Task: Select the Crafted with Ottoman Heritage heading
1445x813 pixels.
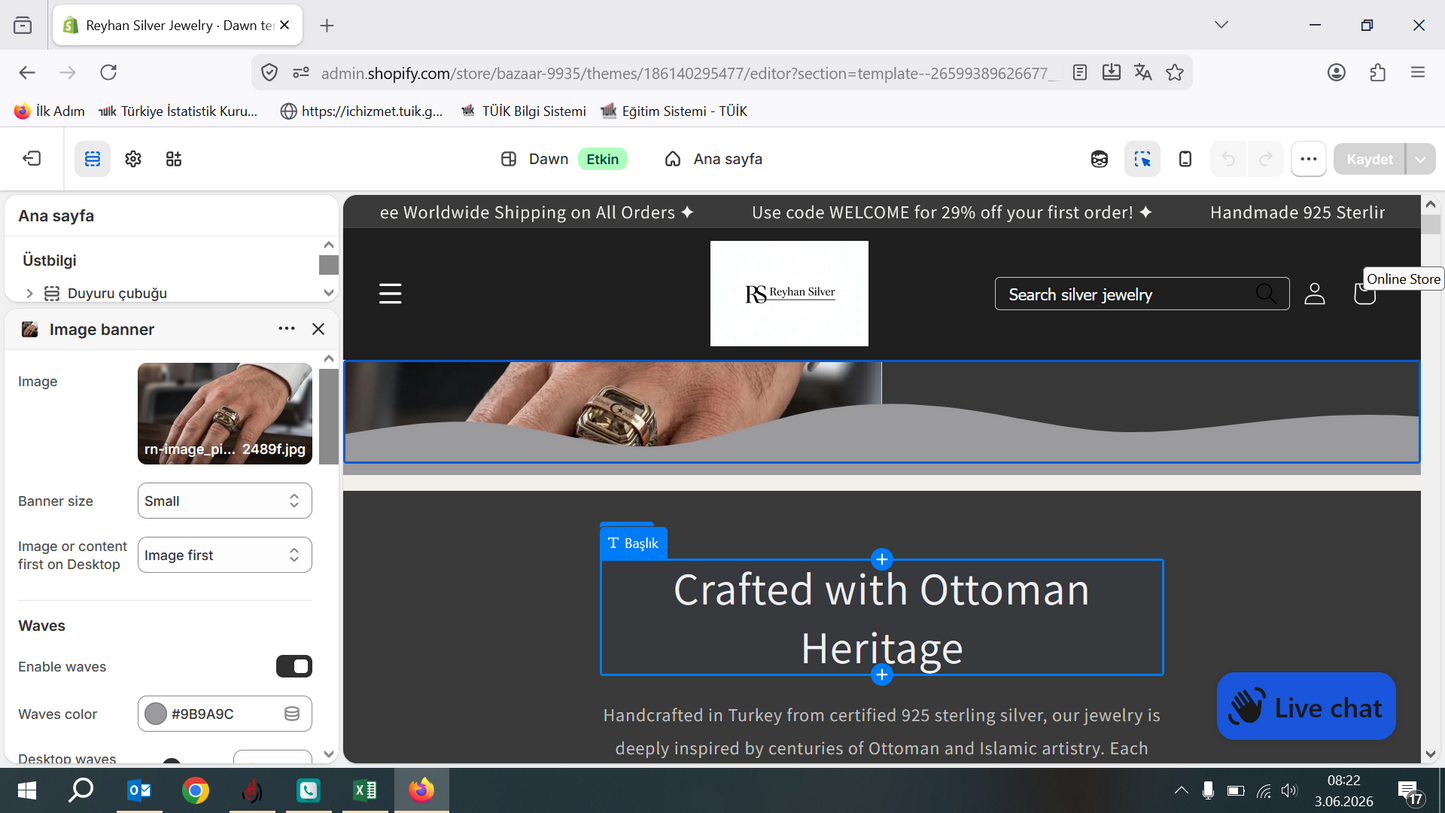Action: click(881, 618)
